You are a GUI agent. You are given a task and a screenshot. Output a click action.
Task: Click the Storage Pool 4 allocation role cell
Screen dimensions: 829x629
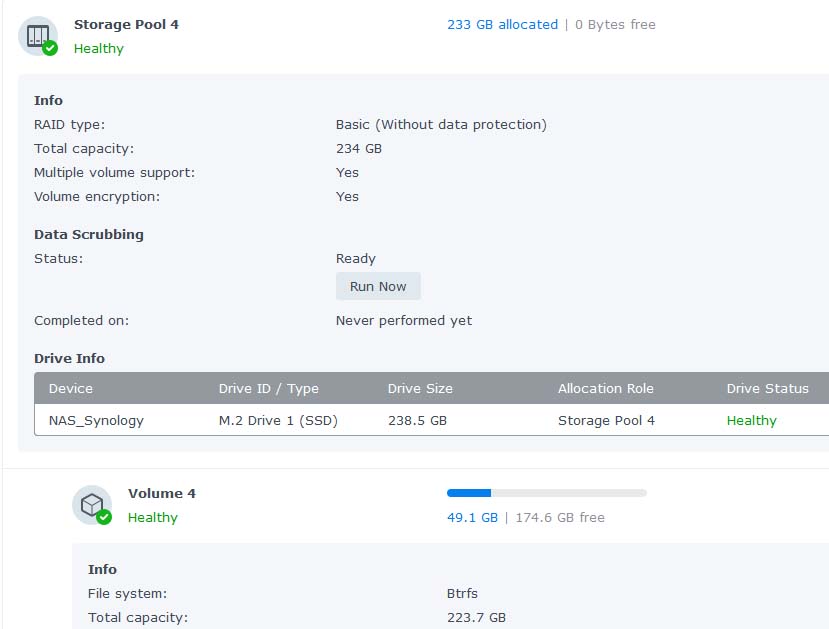606,420
